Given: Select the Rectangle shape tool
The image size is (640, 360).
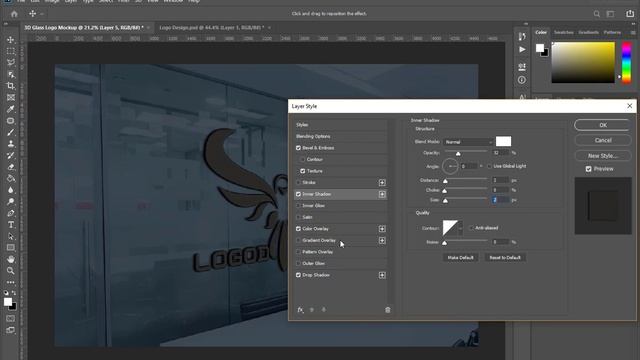Looking at the screenshot, I should (11, 248).
